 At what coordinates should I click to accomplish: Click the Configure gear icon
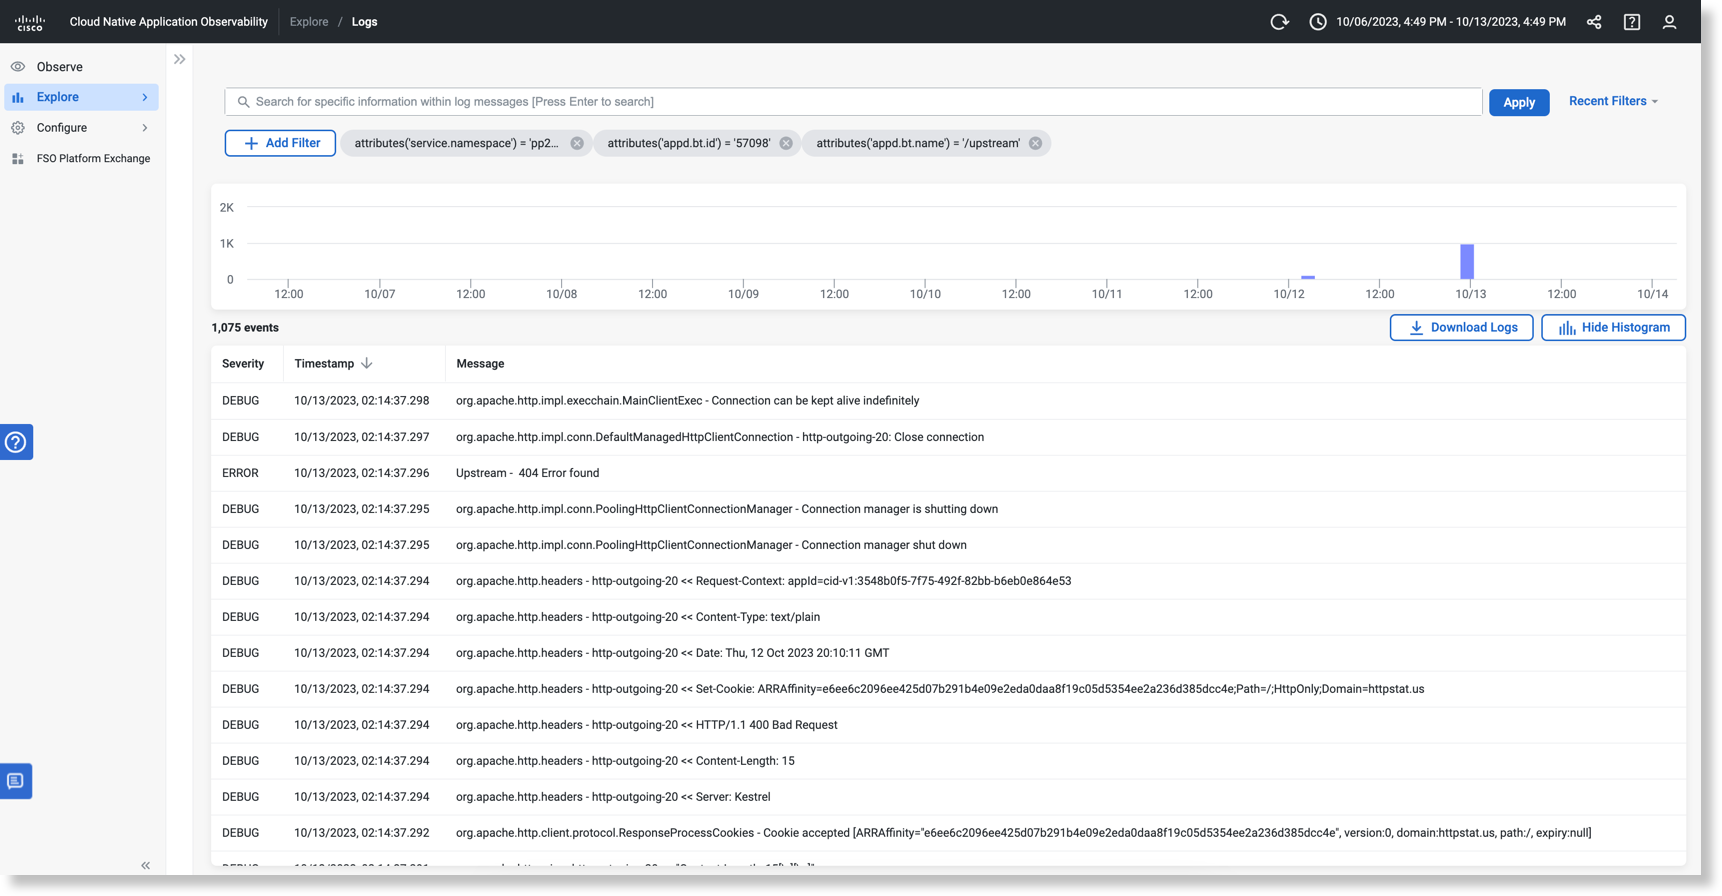pos(18,128)
